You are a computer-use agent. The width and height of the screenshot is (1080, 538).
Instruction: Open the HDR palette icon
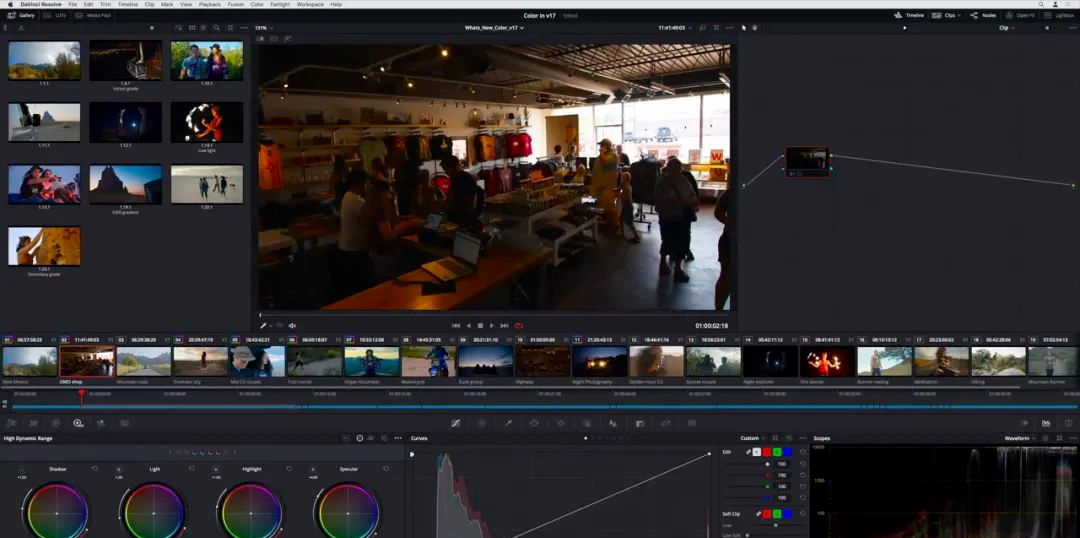click(x=78, y=423)
